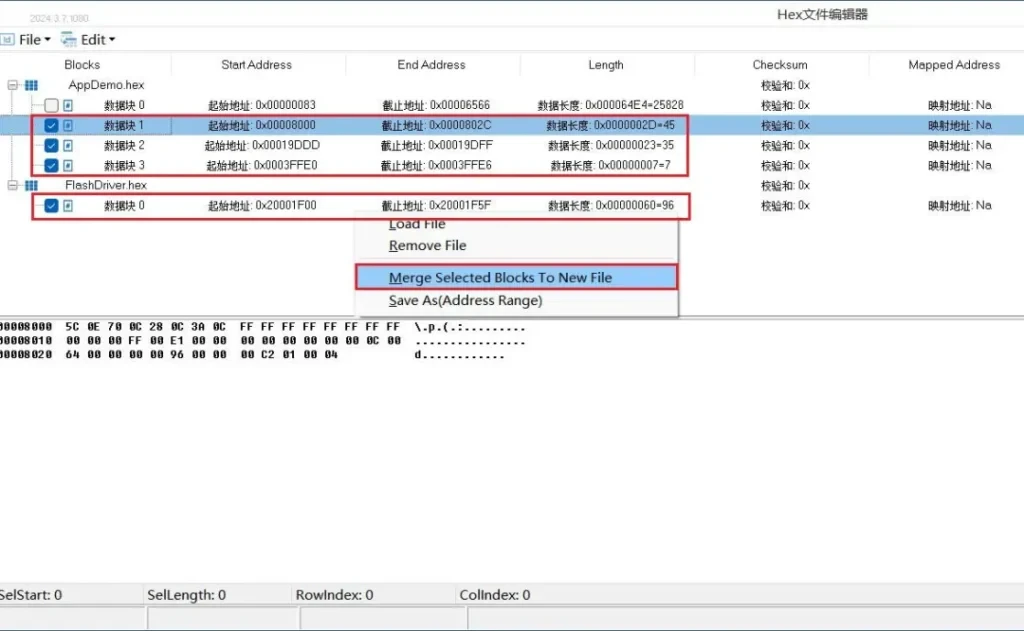Click the Start Address column header
This screenshot has width=1024, height=631.
pos(256,65)
